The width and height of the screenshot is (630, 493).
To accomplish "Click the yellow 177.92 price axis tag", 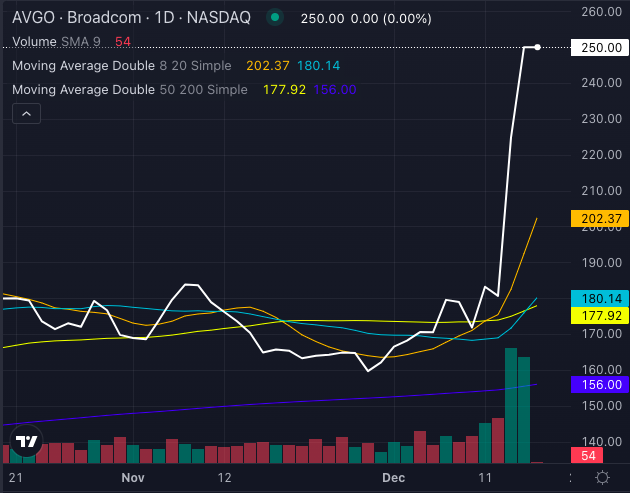I will click(x=596, y=315).
